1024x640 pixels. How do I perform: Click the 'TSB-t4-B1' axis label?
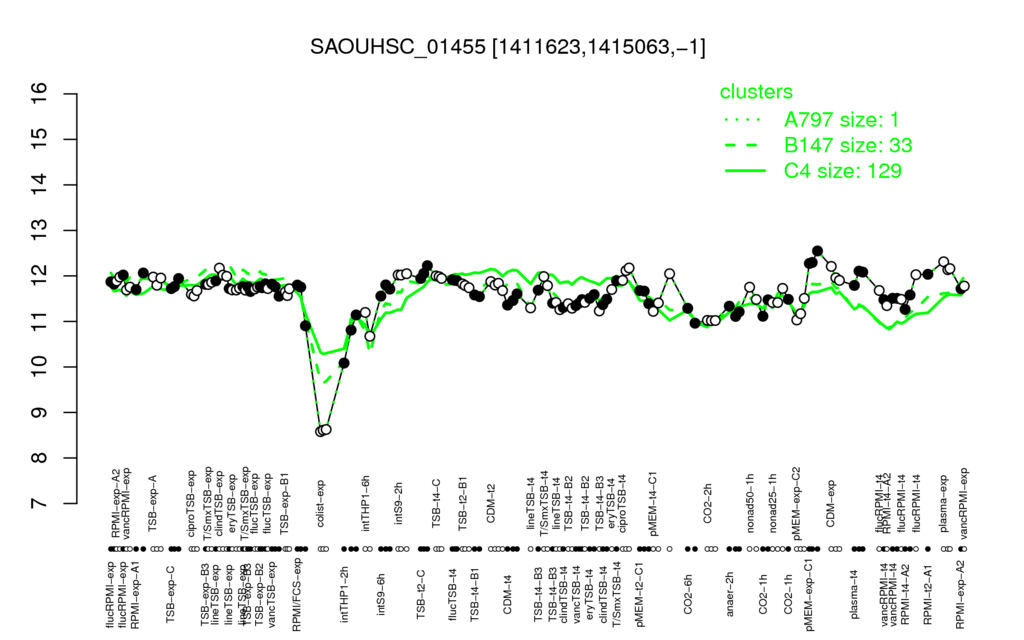click(x=475, y=594)
